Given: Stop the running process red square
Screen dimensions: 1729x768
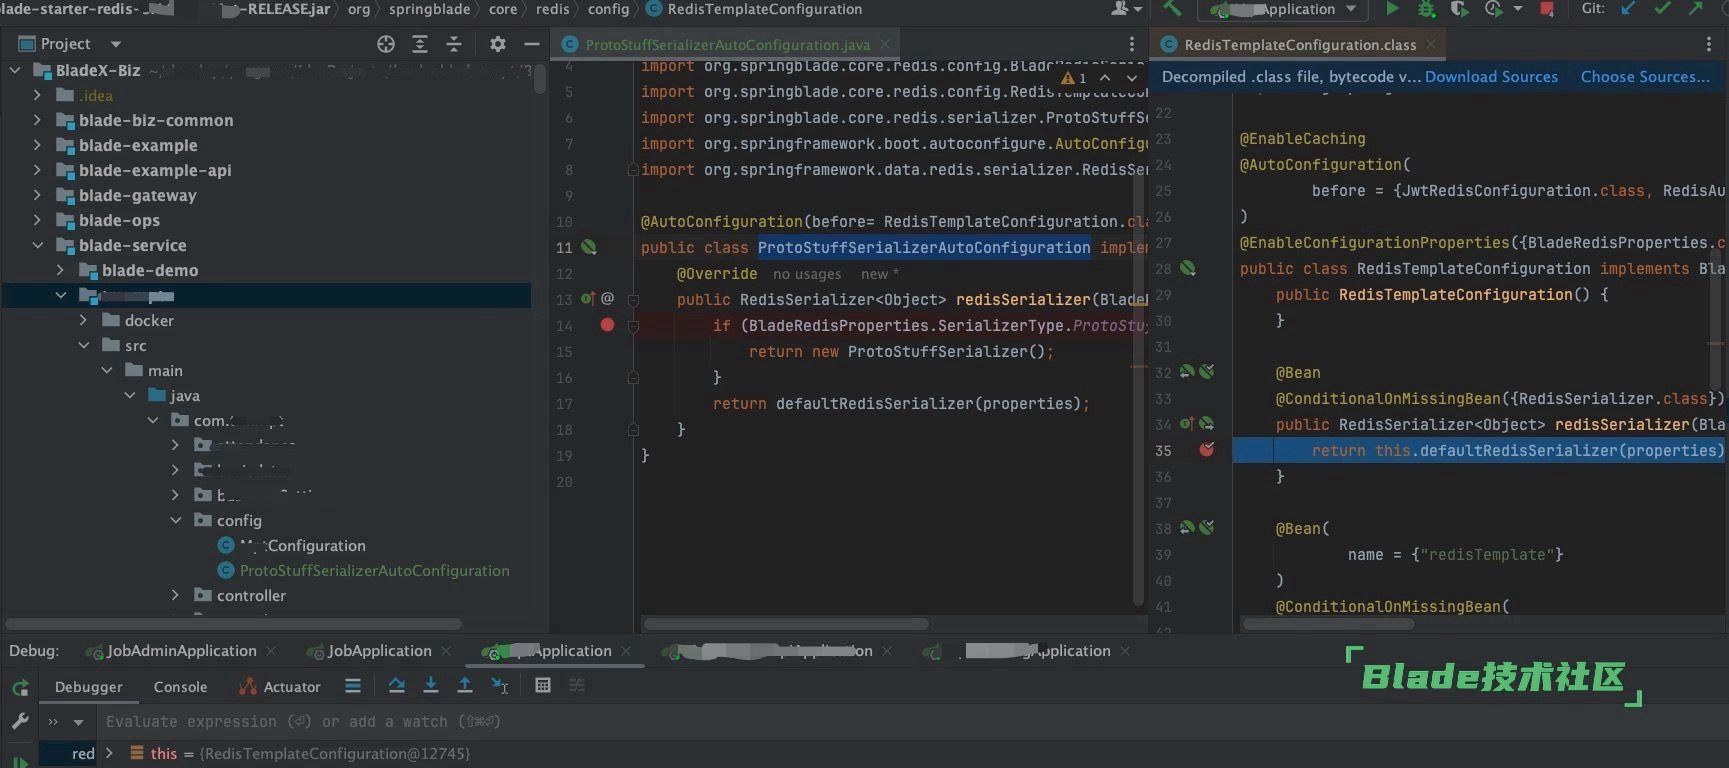Looking at the screenshot, I should (x=1547, y=9).
